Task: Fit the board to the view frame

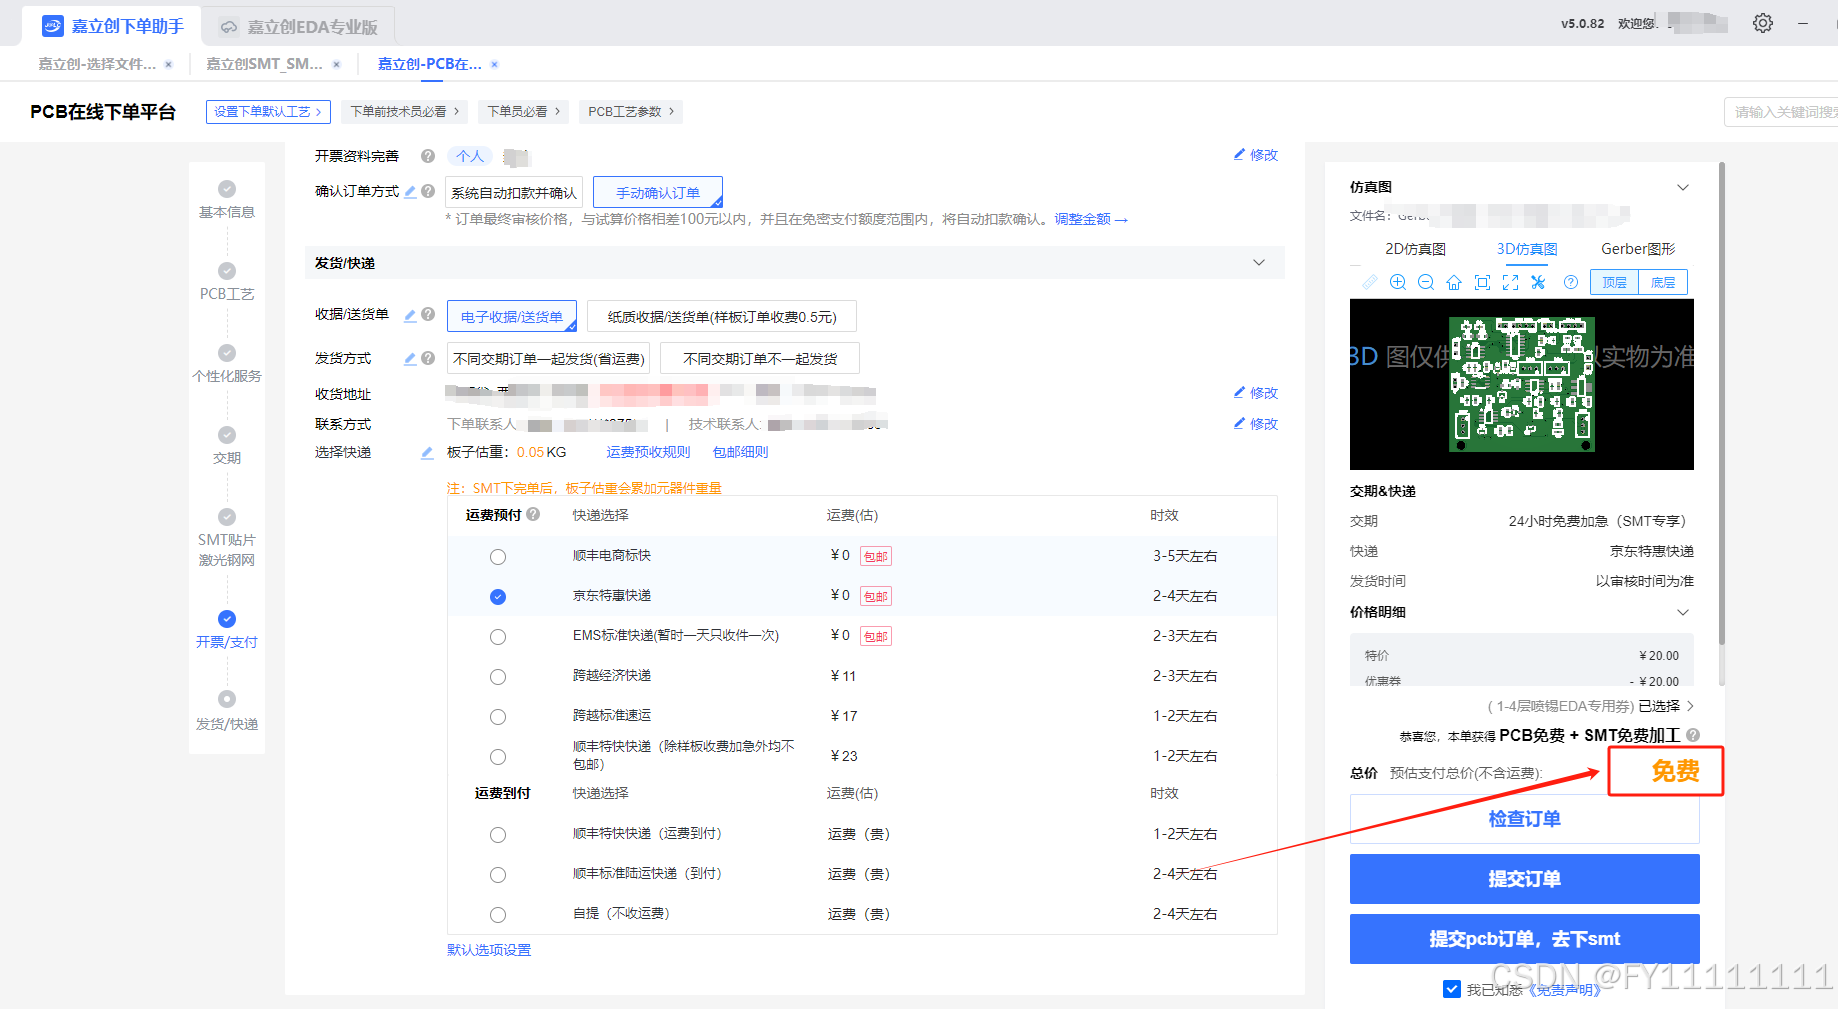Action: pyautogui.click(x=1482, y=282)
